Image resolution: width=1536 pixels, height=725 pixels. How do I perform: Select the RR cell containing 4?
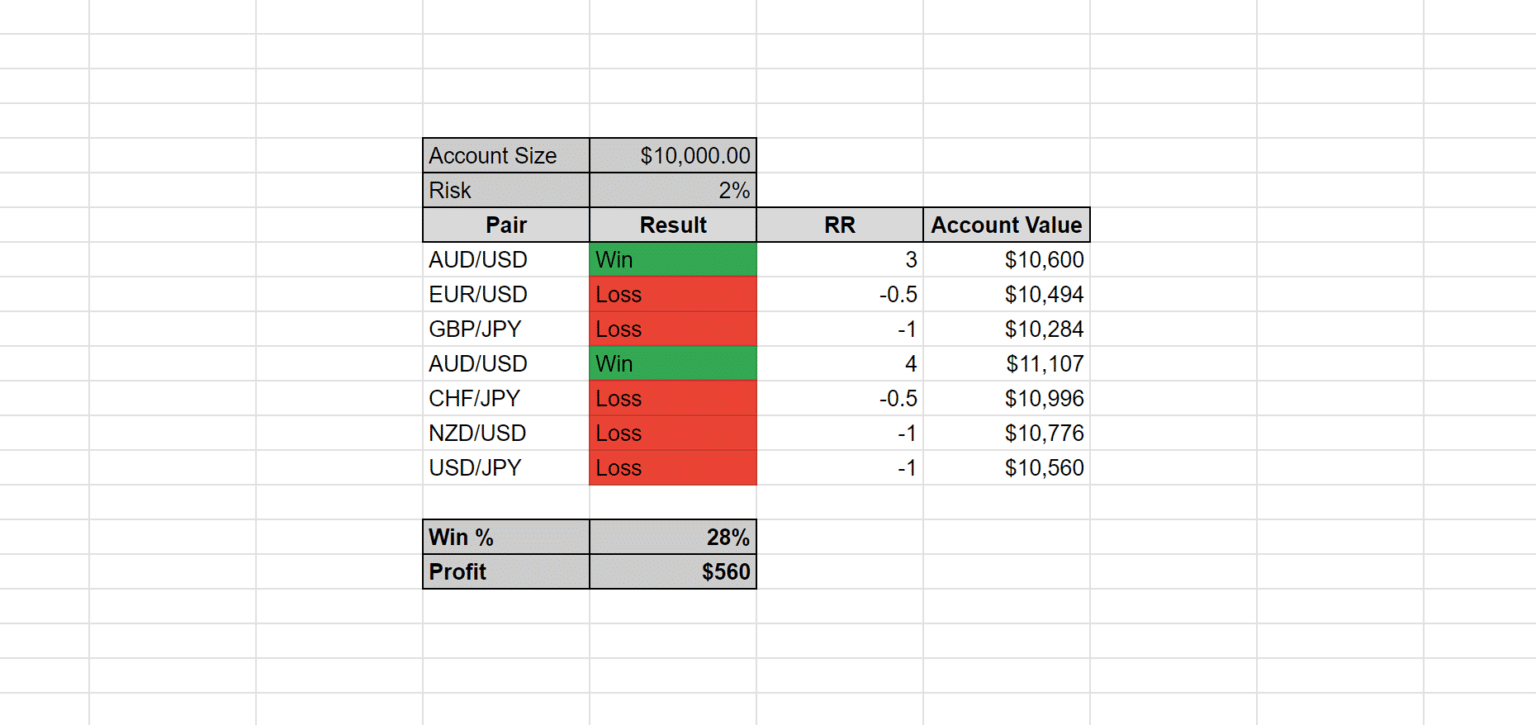[840, 364]
